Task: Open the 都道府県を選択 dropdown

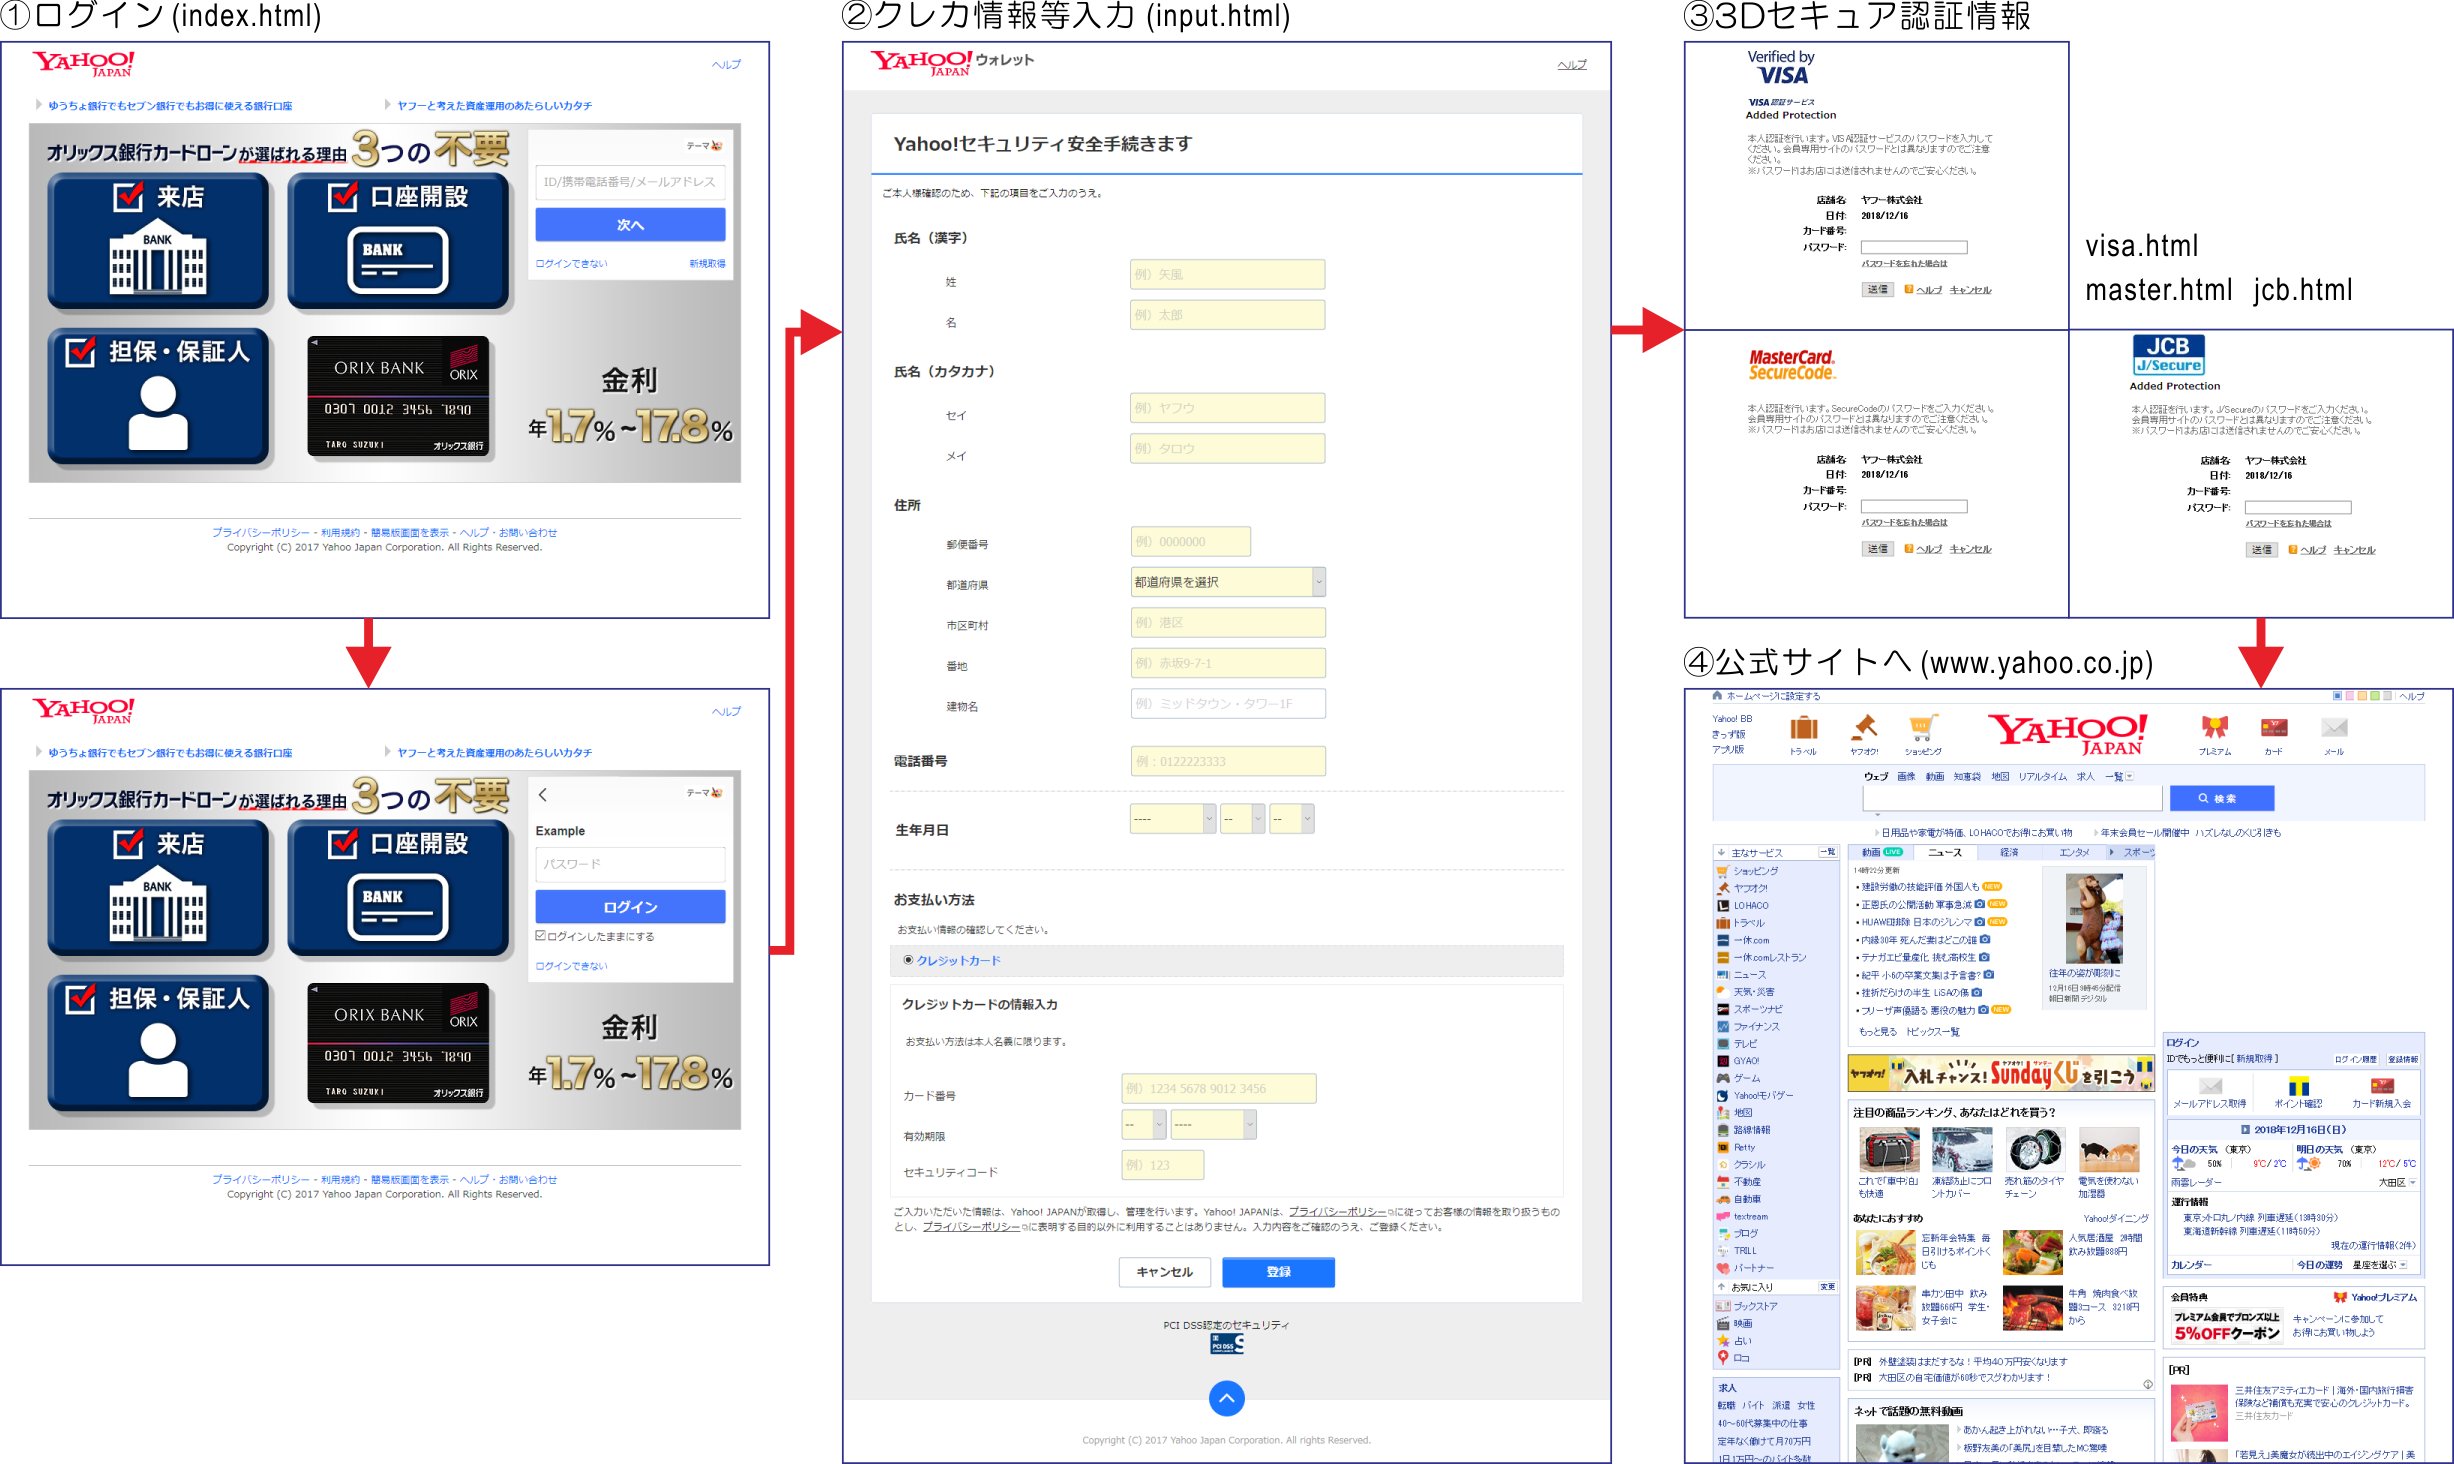Action: coord(1227,582)
